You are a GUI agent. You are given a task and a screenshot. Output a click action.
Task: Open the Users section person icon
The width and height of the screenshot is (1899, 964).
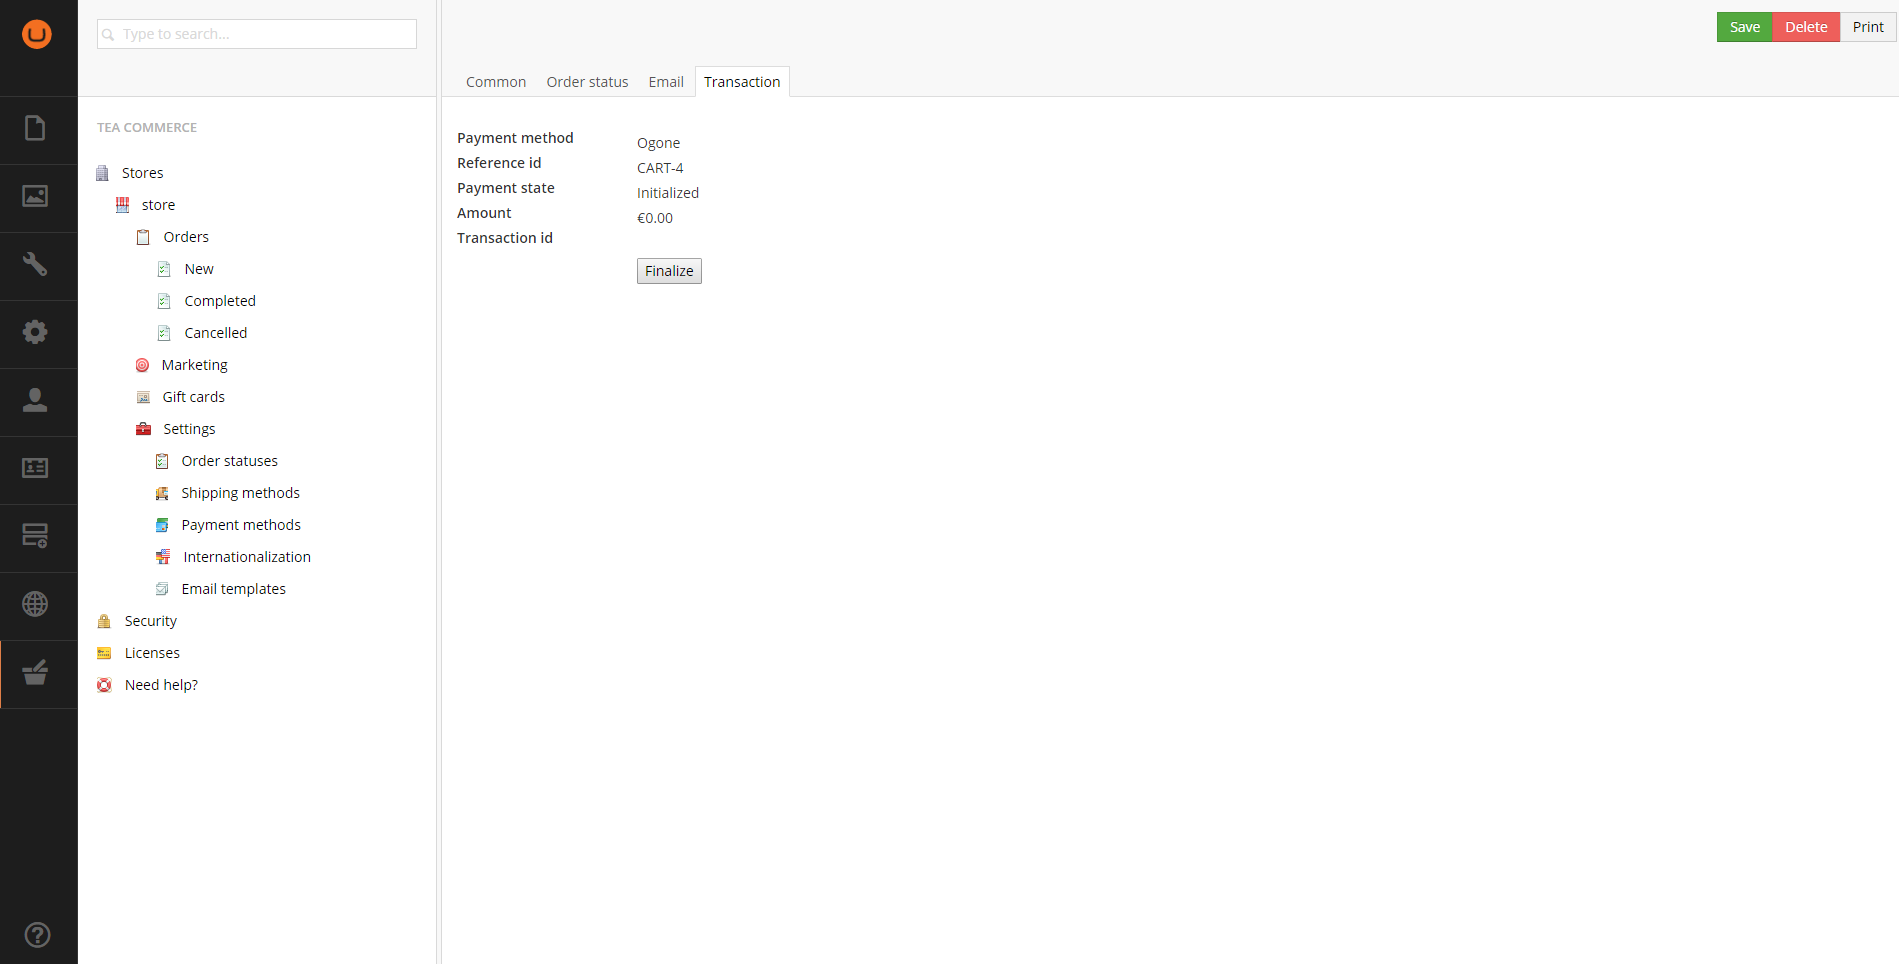[35, 400]
